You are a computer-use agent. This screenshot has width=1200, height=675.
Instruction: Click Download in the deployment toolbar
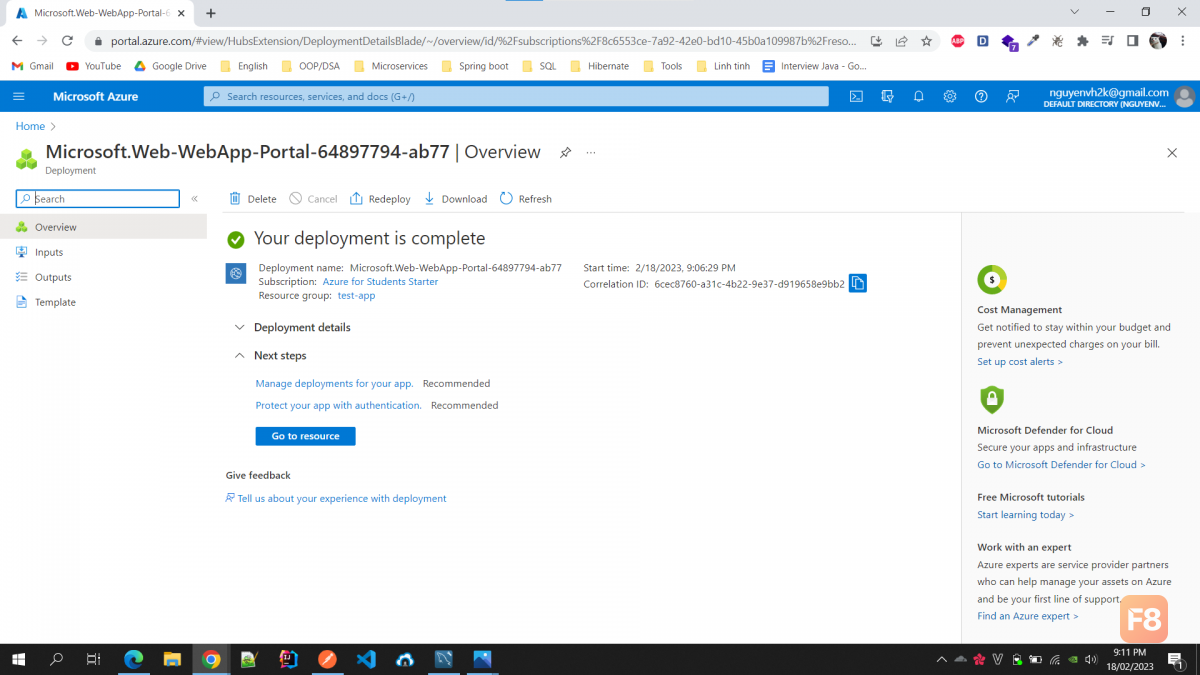coord(455,199)
